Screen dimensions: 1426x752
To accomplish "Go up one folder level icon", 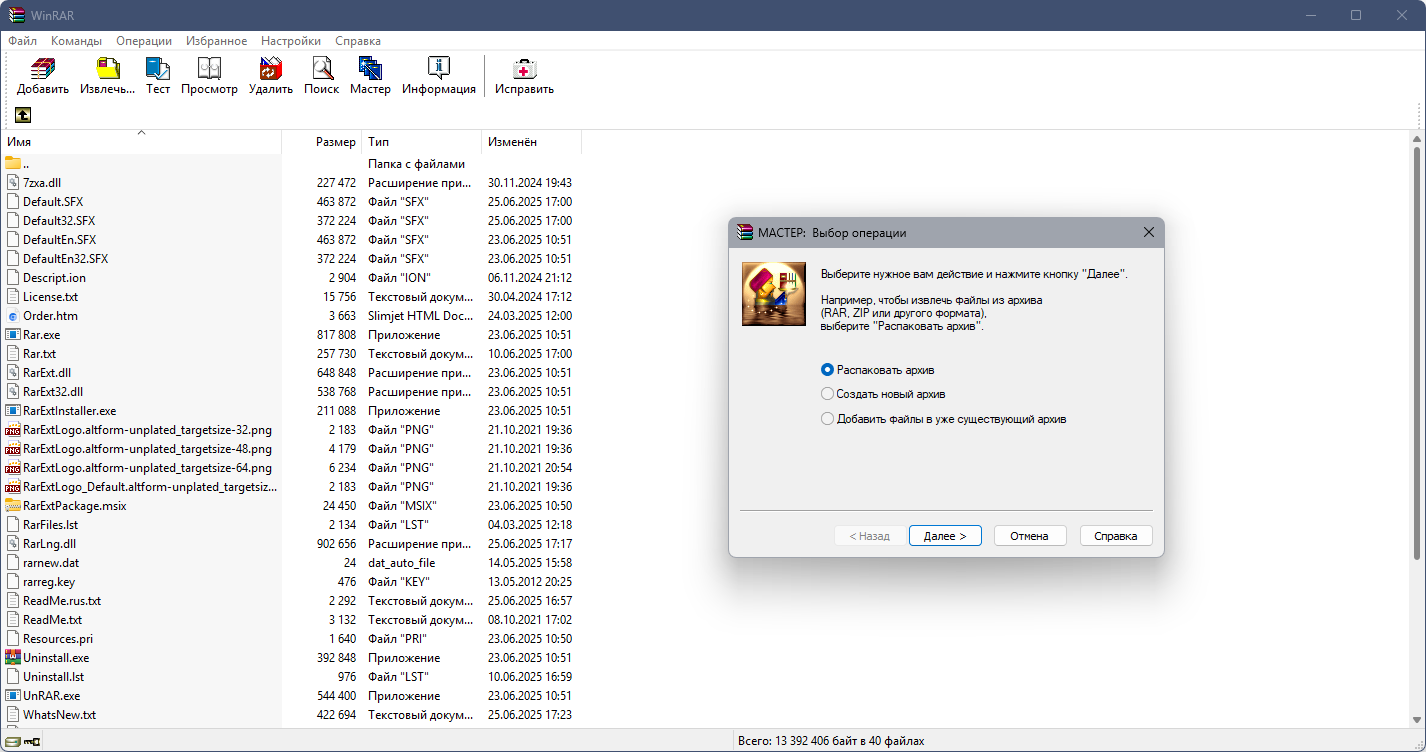I will point(23,115).
